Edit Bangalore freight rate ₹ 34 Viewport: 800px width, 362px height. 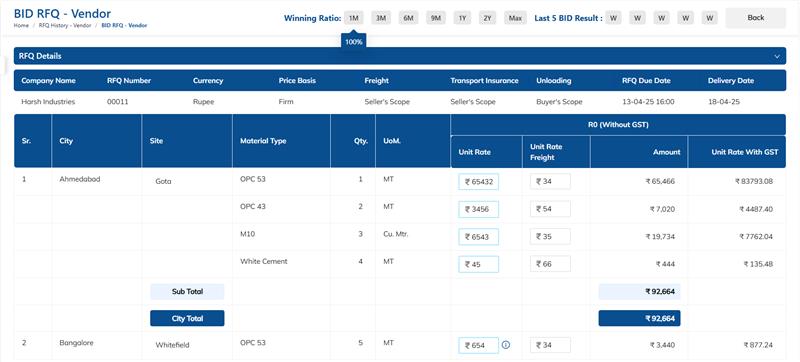coord(550,345)
